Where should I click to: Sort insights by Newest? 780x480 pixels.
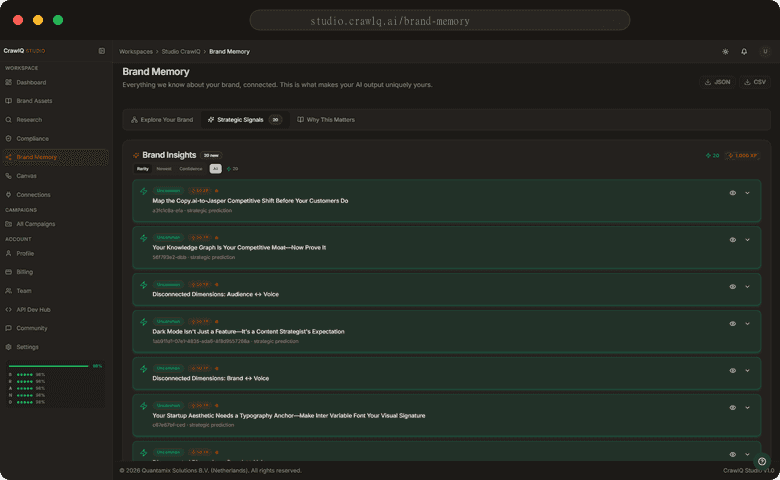tap(164, 169)
